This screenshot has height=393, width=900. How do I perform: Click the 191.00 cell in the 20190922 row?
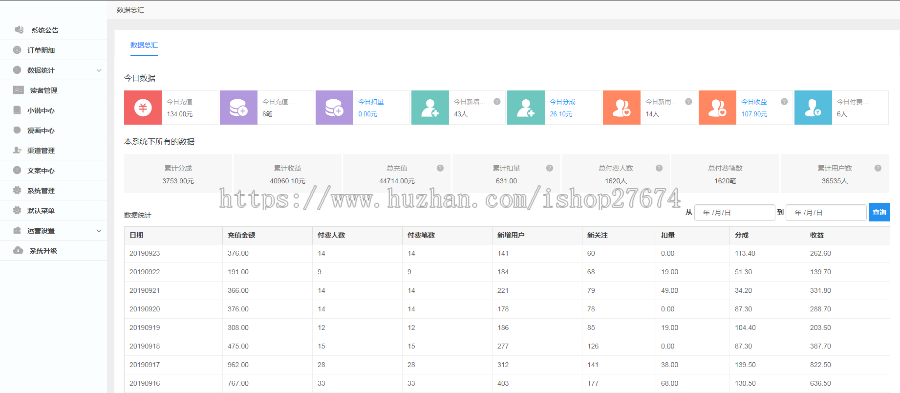click(x=238, y=272)
